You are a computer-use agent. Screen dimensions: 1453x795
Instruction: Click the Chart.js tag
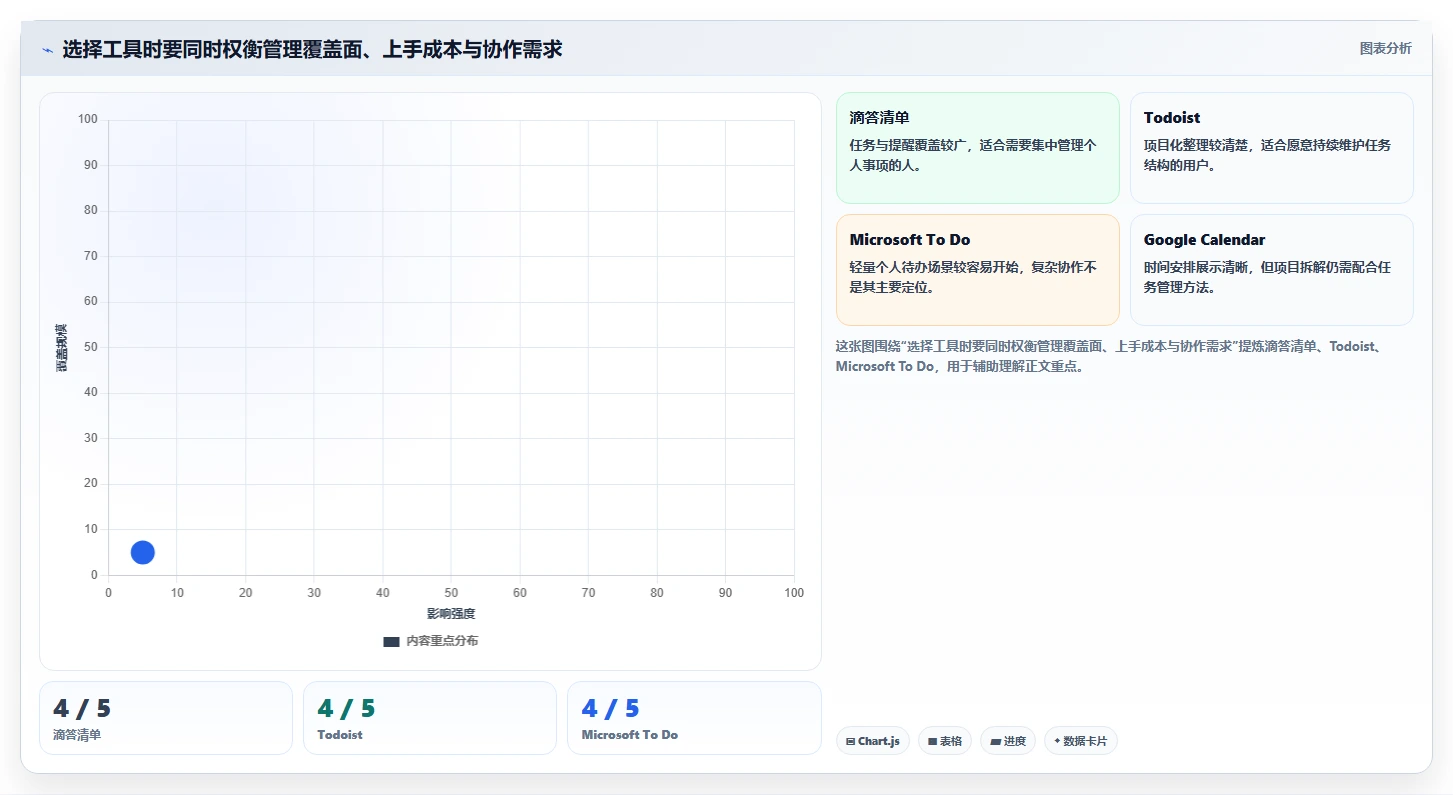click(872, 741)
